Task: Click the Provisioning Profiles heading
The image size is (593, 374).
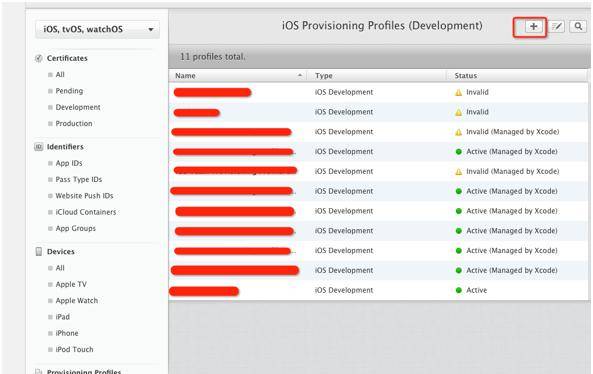Action: 84,371
